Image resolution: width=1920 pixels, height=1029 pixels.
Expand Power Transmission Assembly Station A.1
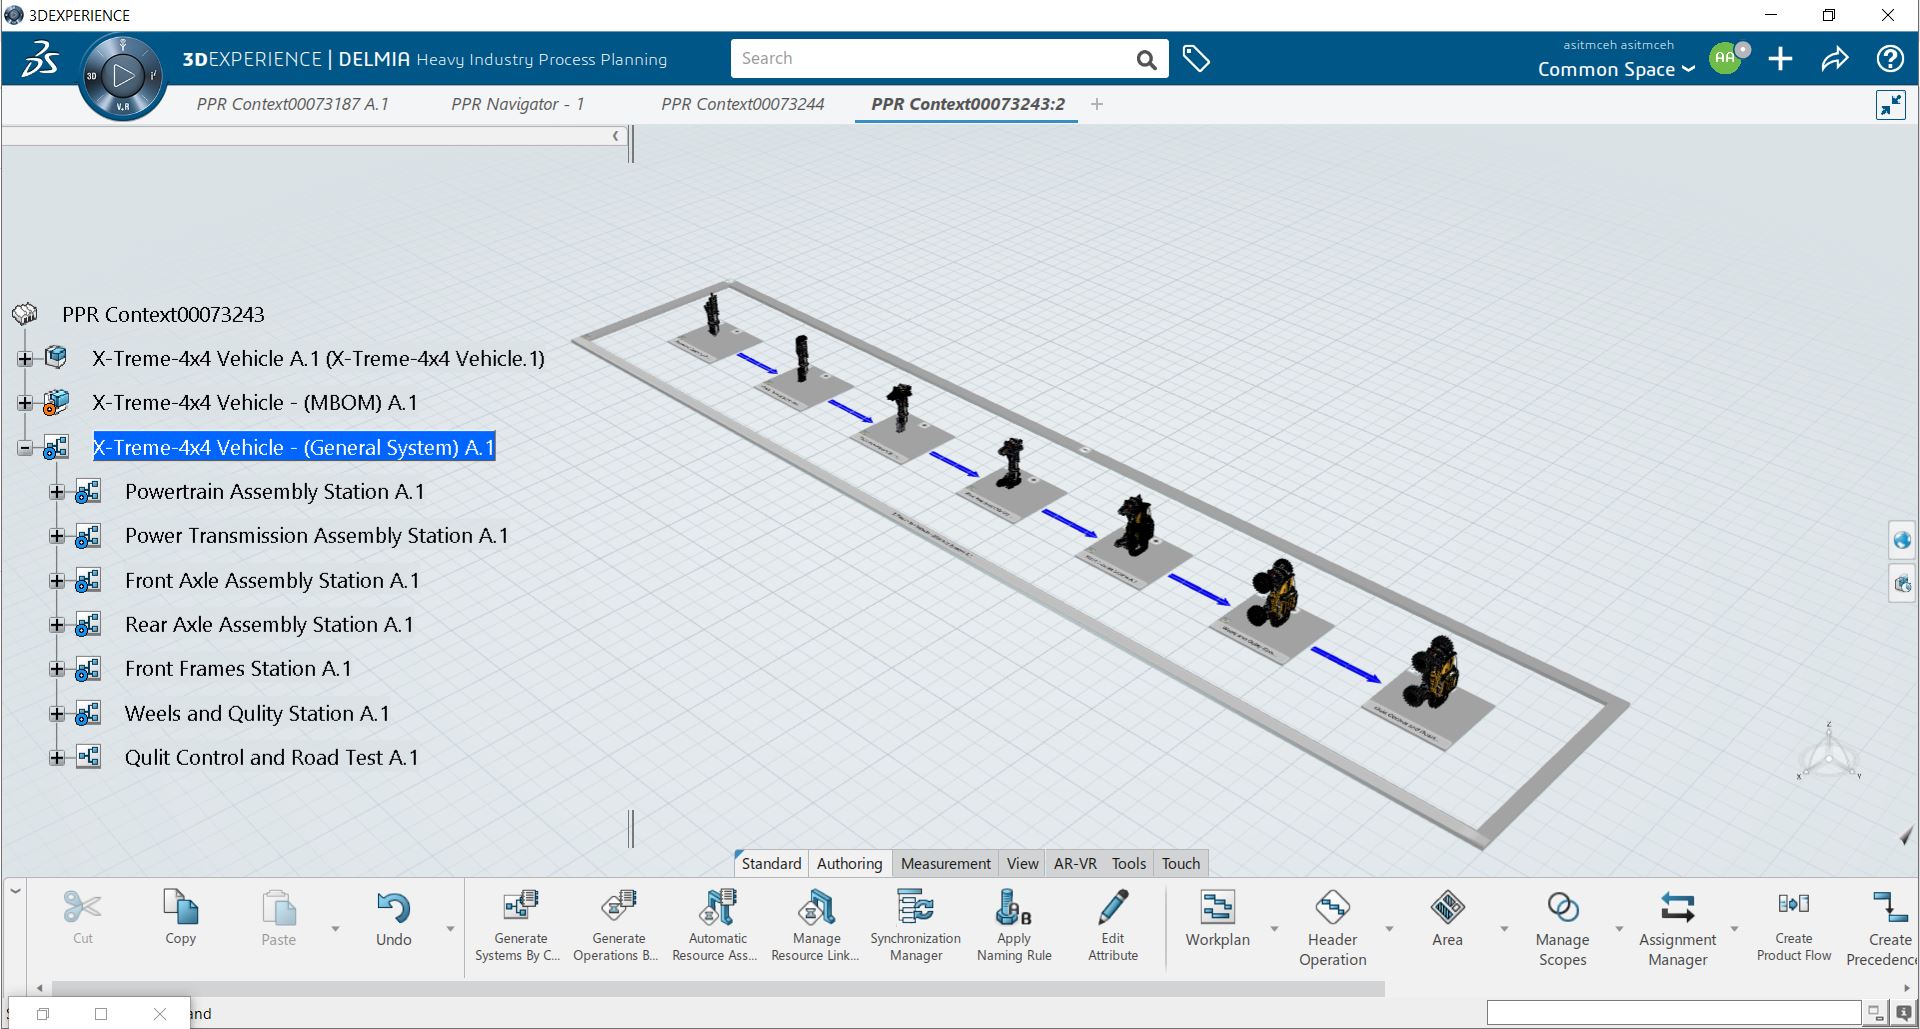(x=57, y=536)
